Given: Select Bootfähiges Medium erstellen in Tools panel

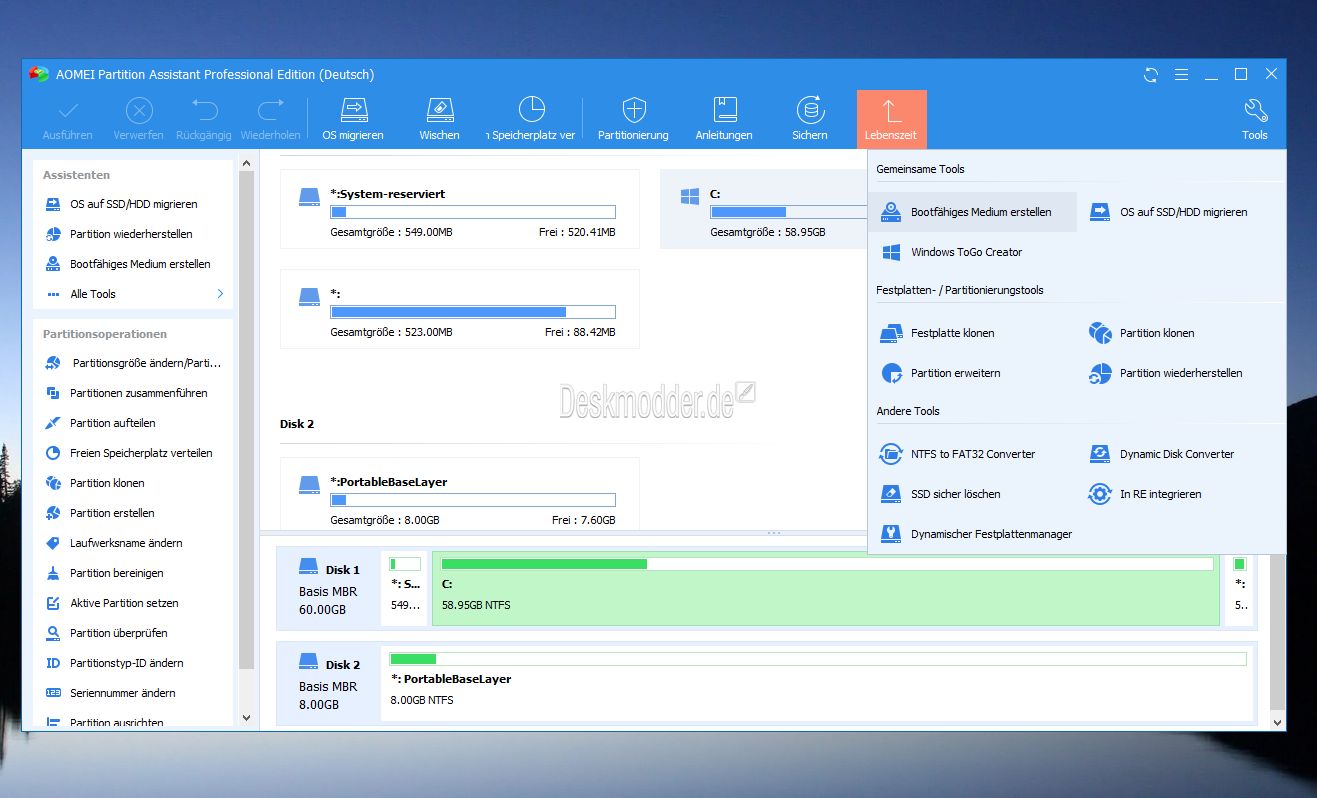Looking at the screenshot, I should (x=972, y=212).
